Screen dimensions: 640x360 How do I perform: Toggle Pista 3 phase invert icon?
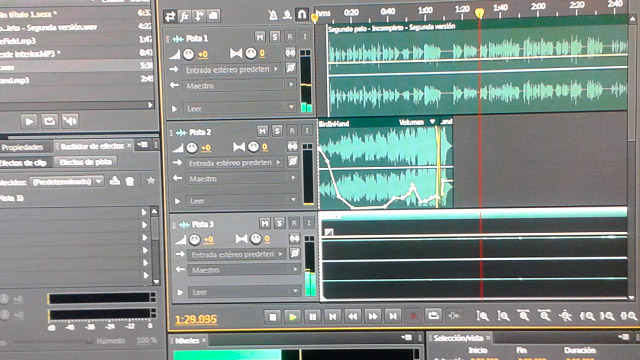coord(295,253)
